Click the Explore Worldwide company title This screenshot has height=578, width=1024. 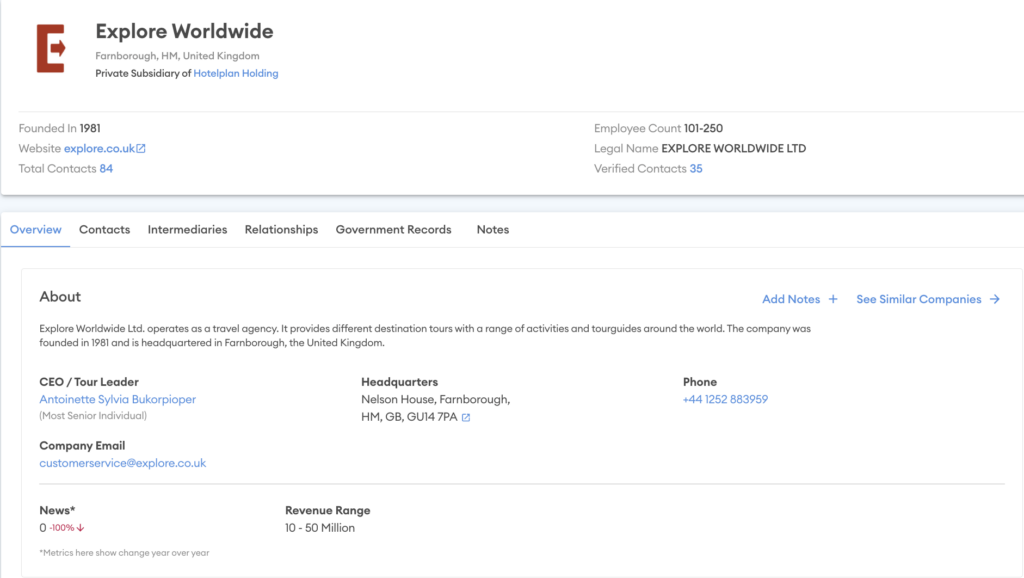(184, 31)
